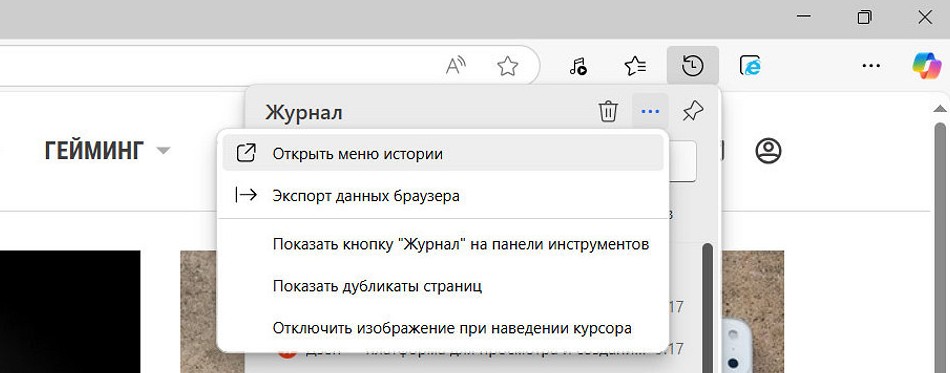The image size is (950, 373).
Task: Click the Internet Explorer mode icon
Action: (750, 65)
